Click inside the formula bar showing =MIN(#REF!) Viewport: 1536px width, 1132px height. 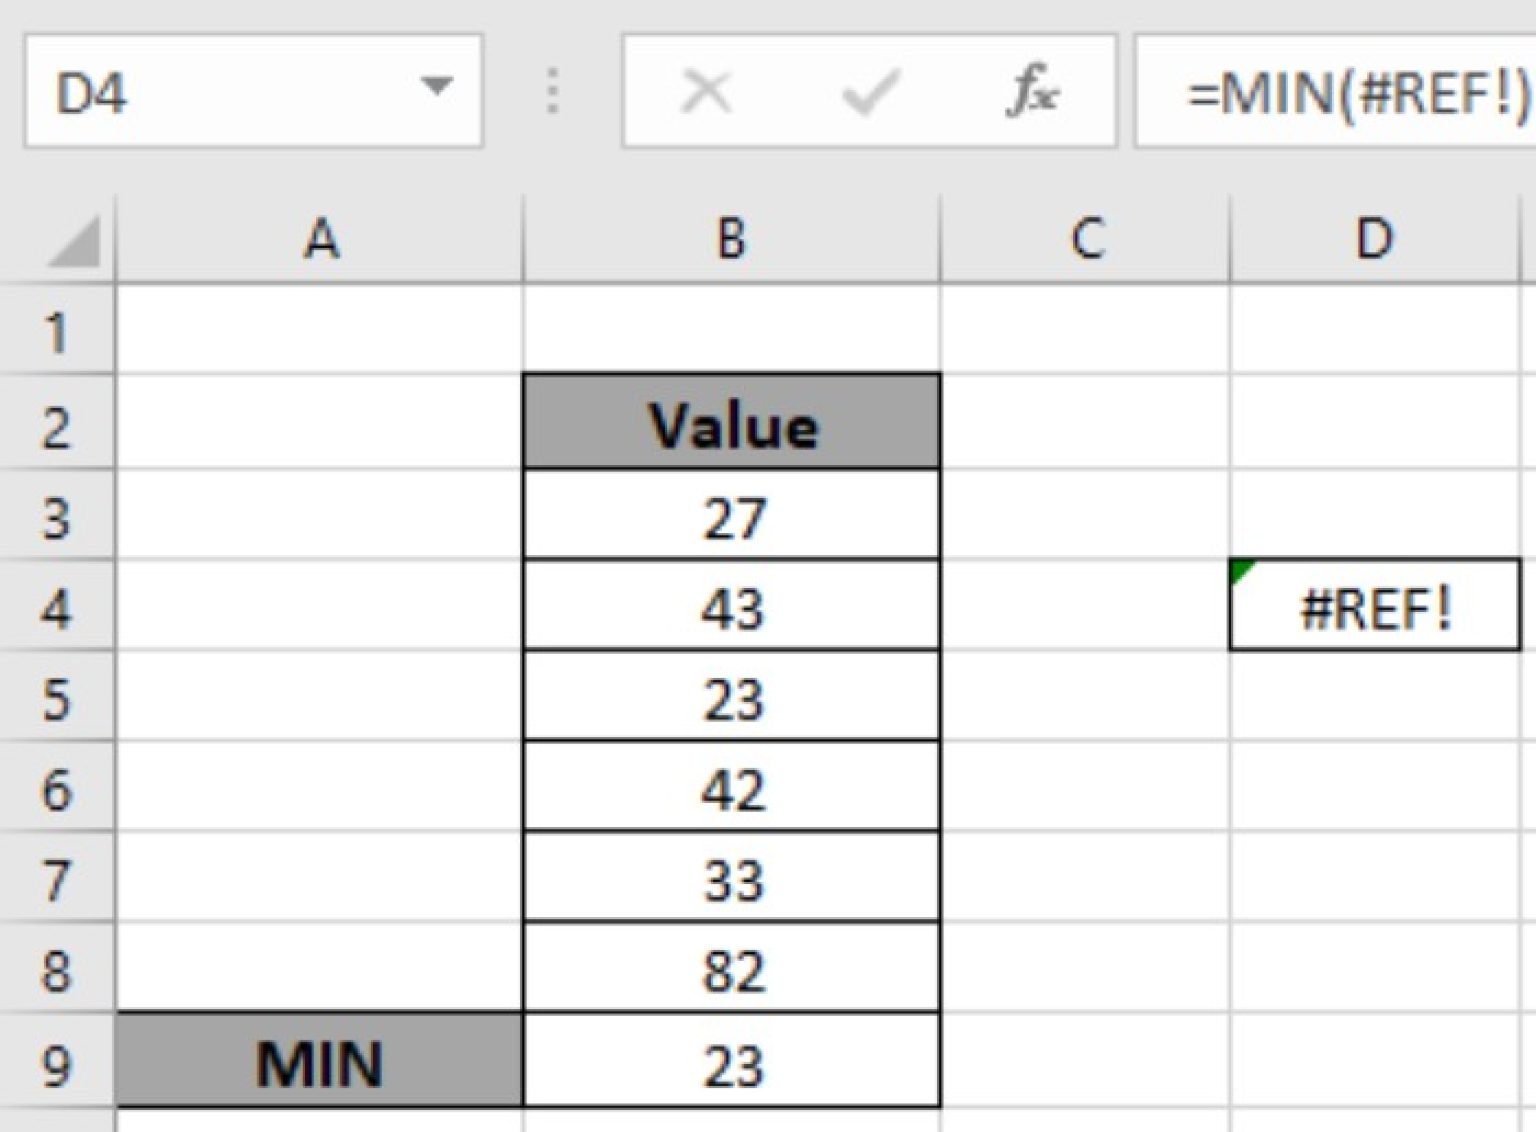pyautogui.click(x=1330, y=90)
